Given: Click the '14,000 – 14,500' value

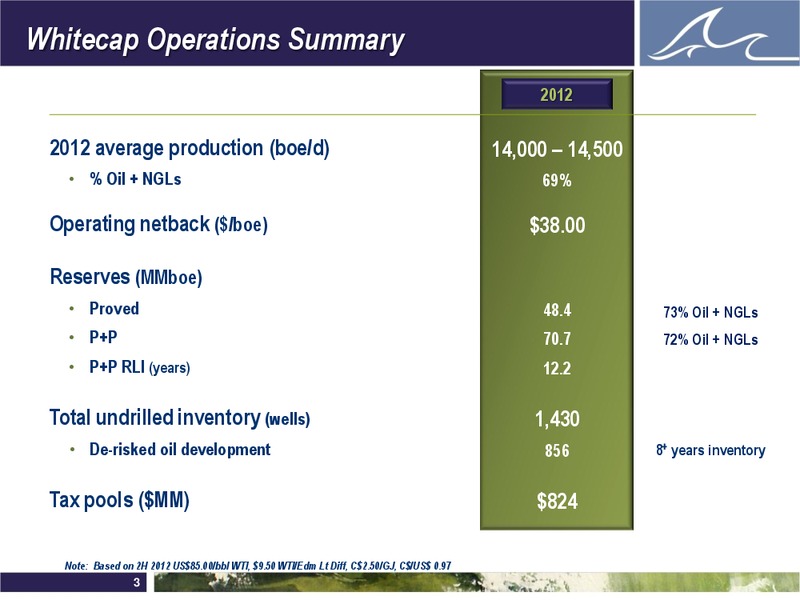Looking at the screenshot, I should pyautogui.click(x=557, y=149).
